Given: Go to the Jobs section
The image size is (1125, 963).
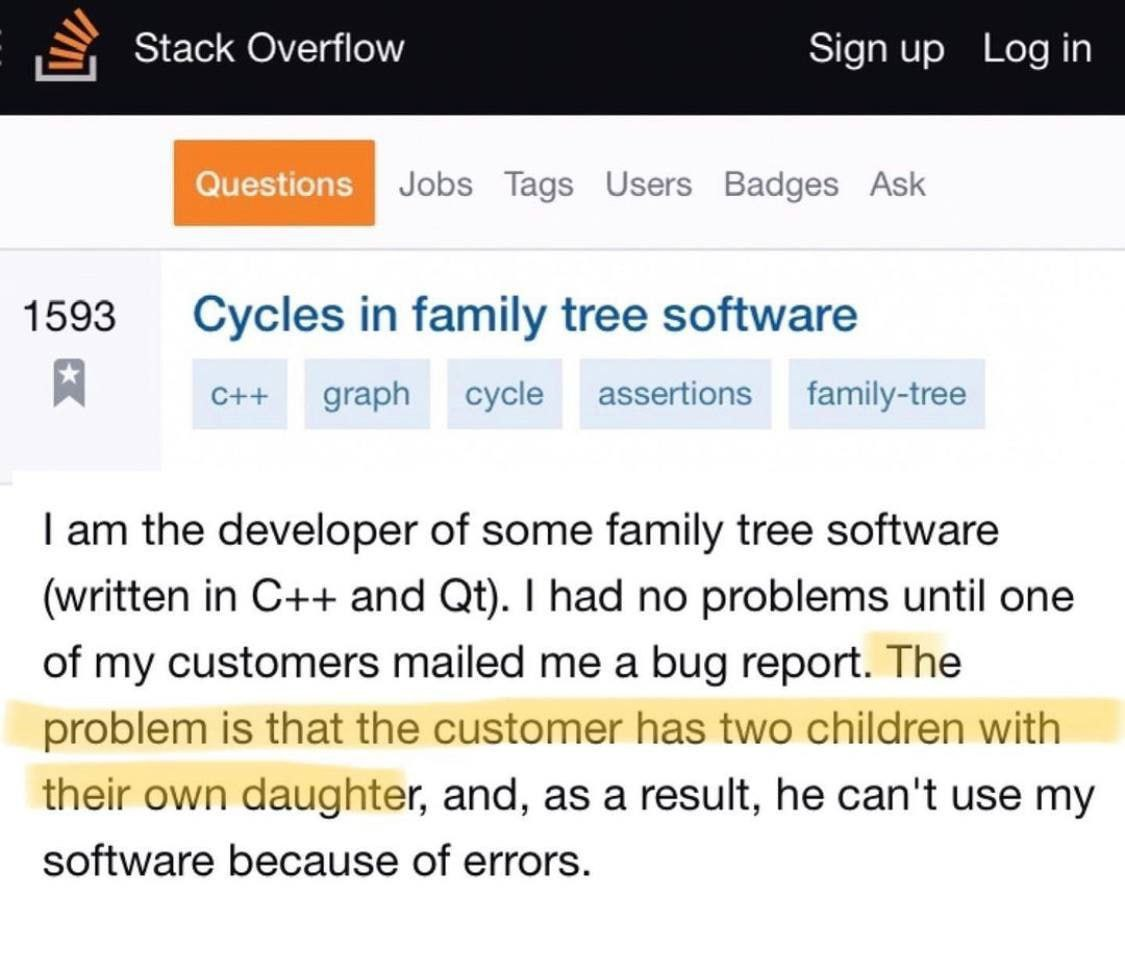Looking at the screenshot, I should pos(435,185).
